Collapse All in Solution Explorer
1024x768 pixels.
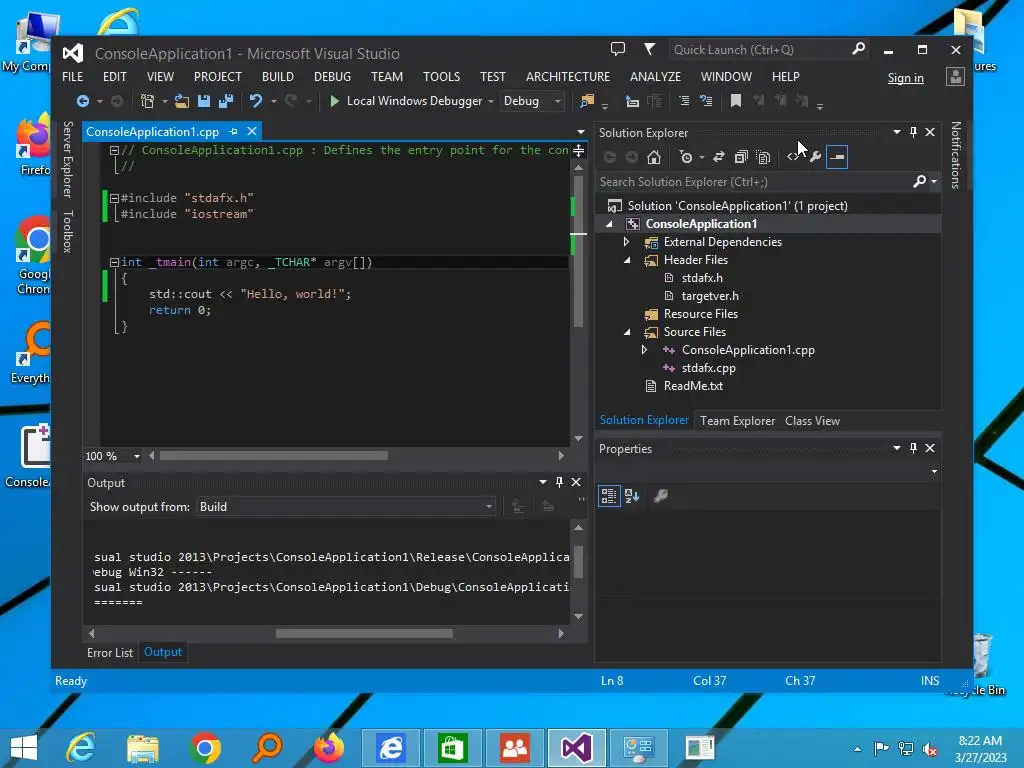(x=741, y=157)
